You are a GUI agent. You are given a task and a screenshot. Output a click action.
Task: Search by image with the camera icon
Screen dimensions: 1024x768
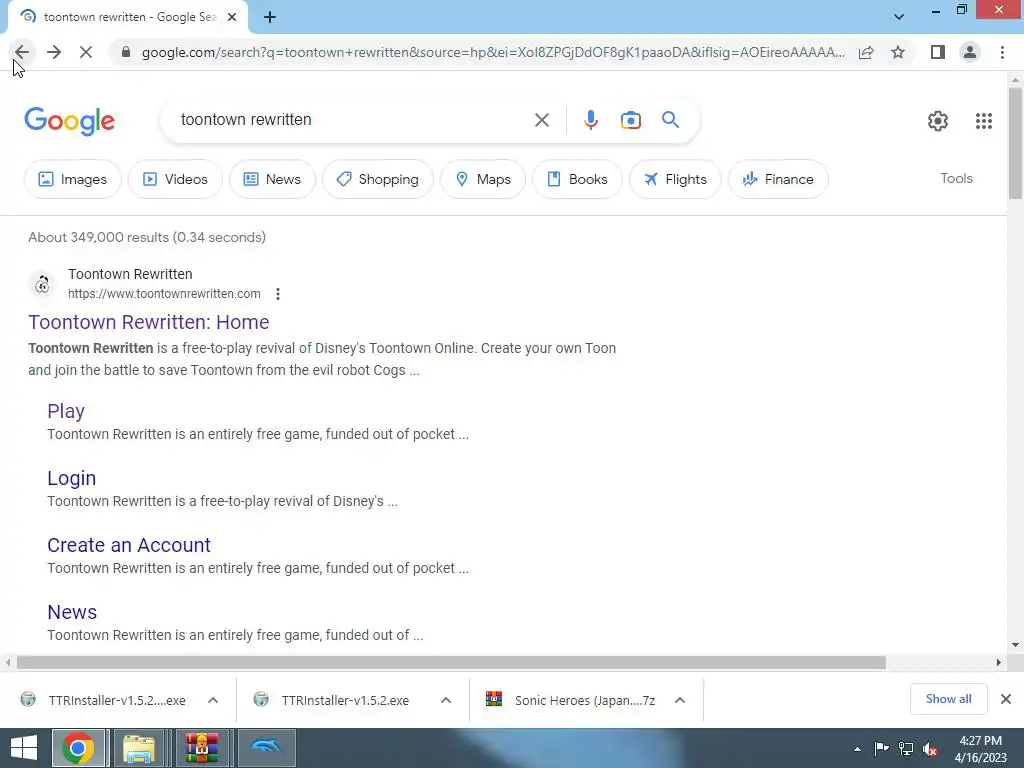[630, 120]
